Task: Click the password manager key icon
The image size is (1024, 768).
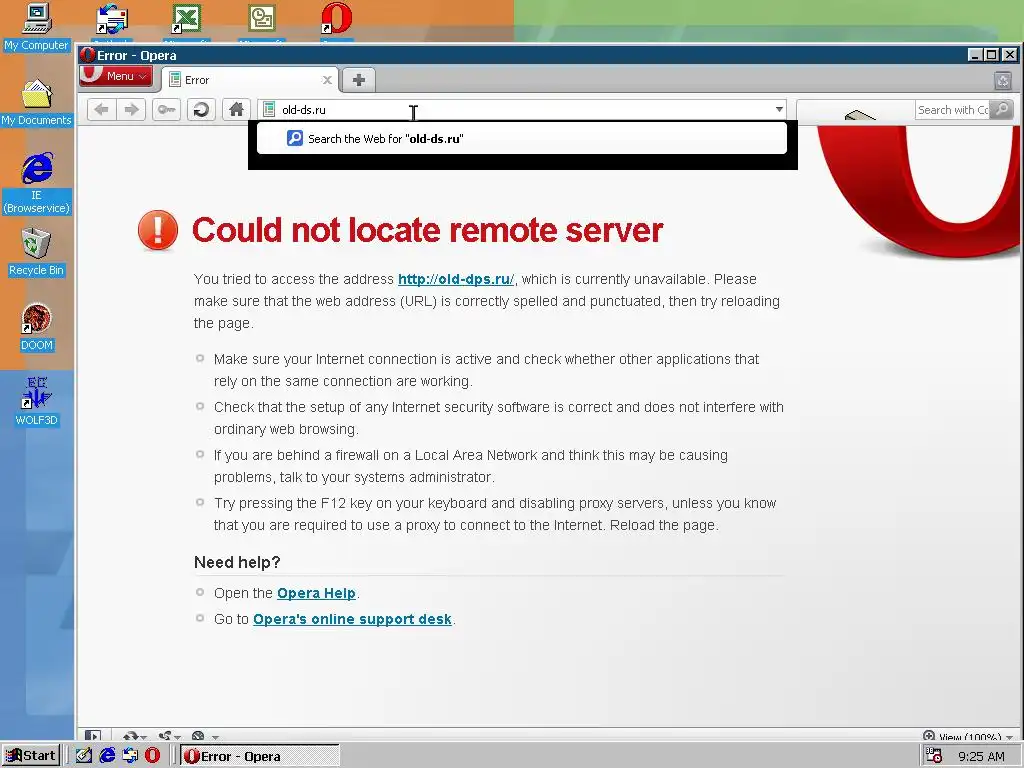Action: click(167, 110)
